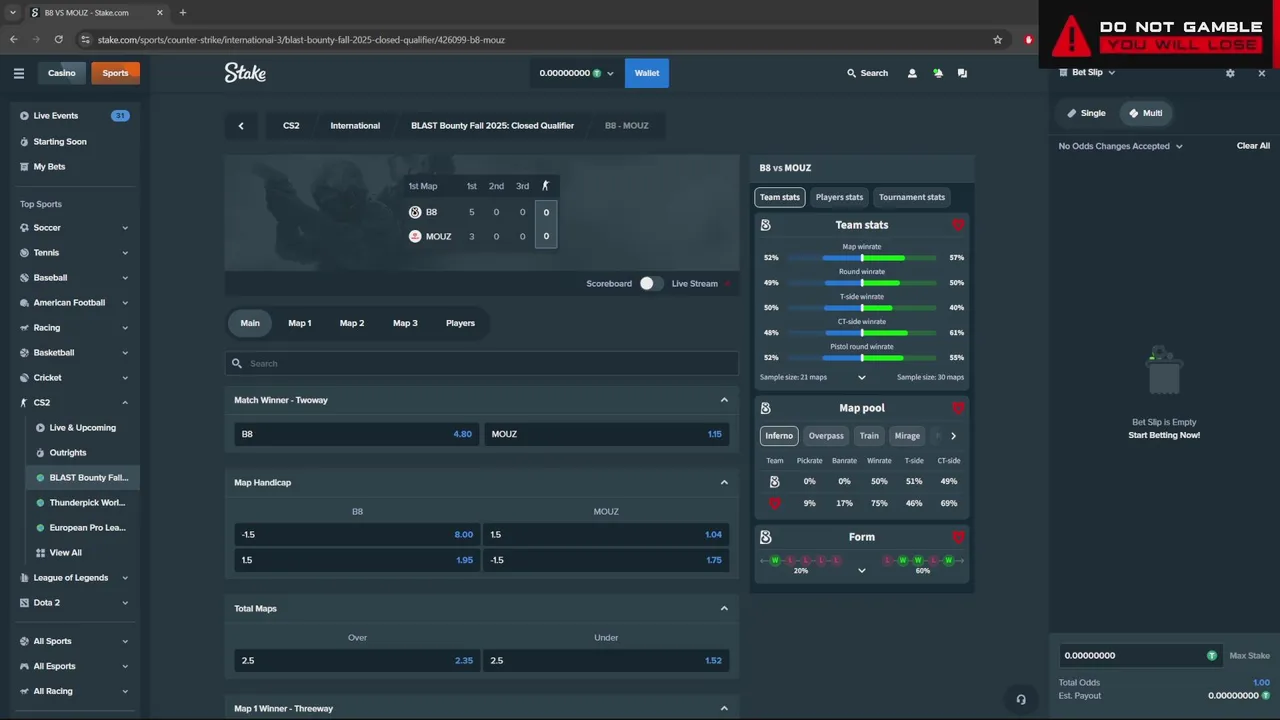
Task: Collapse Map 1 Winner - Threeway section
Action: pyautogui.click(x=724, y=708)
